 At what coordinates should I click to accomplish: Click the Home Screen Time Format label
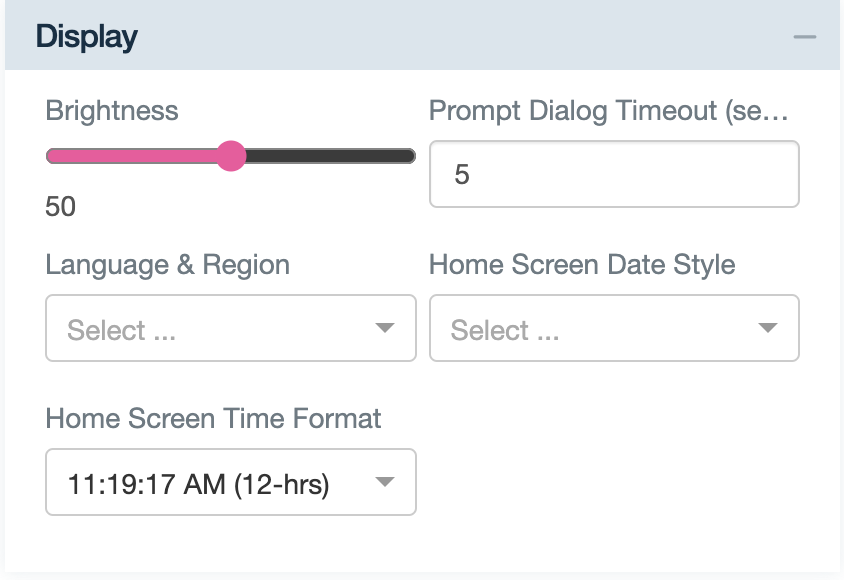coord(213,418)
